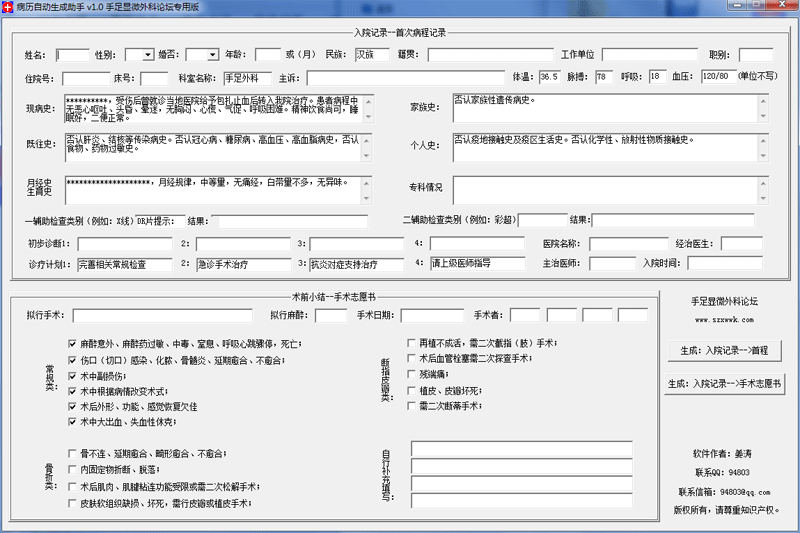
Task: Click the forum URL text www.szxwwk.com
Action: (x=724, y=320)
